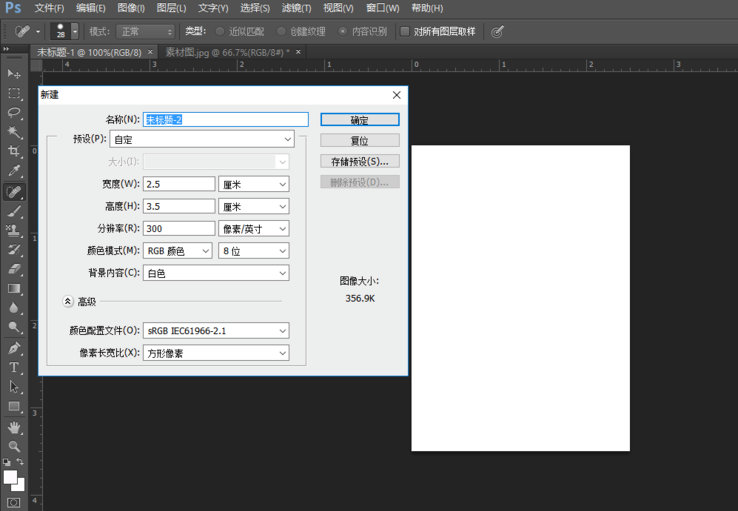Select the Lasso tool
The image size is (738, 511).
(14, 113)
